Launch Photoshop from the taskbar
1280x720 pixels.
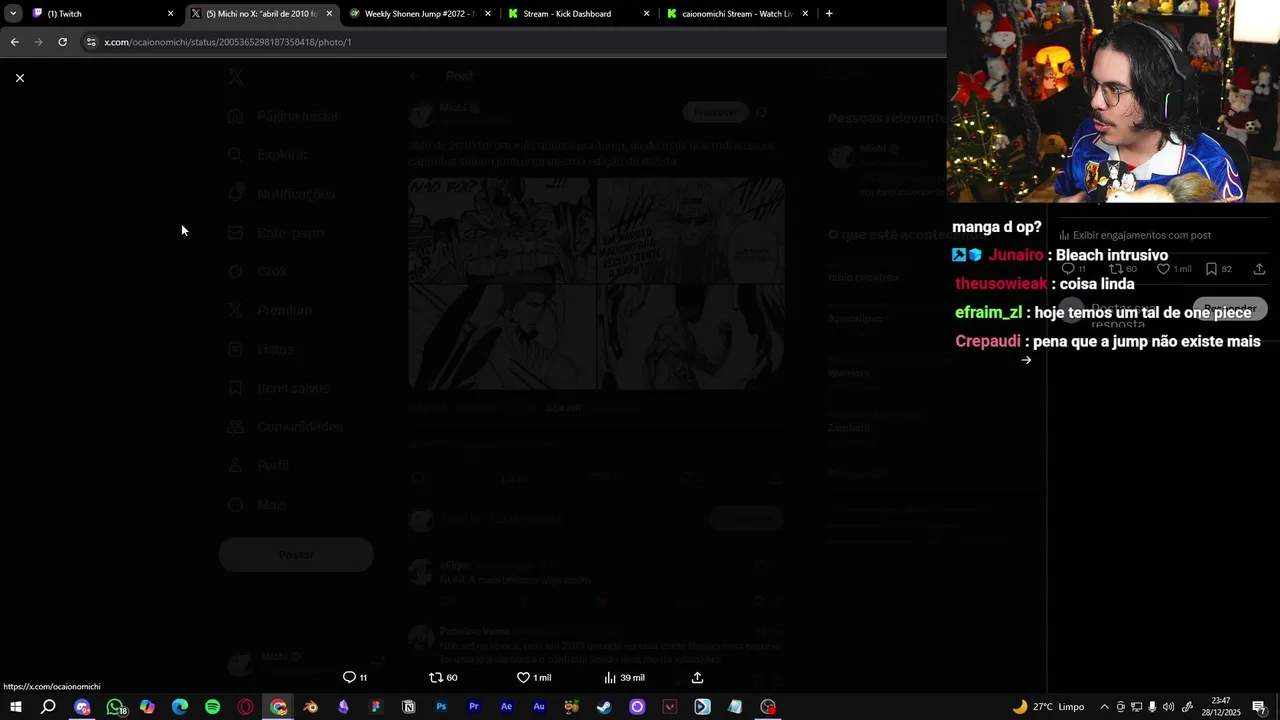point(441,707)
